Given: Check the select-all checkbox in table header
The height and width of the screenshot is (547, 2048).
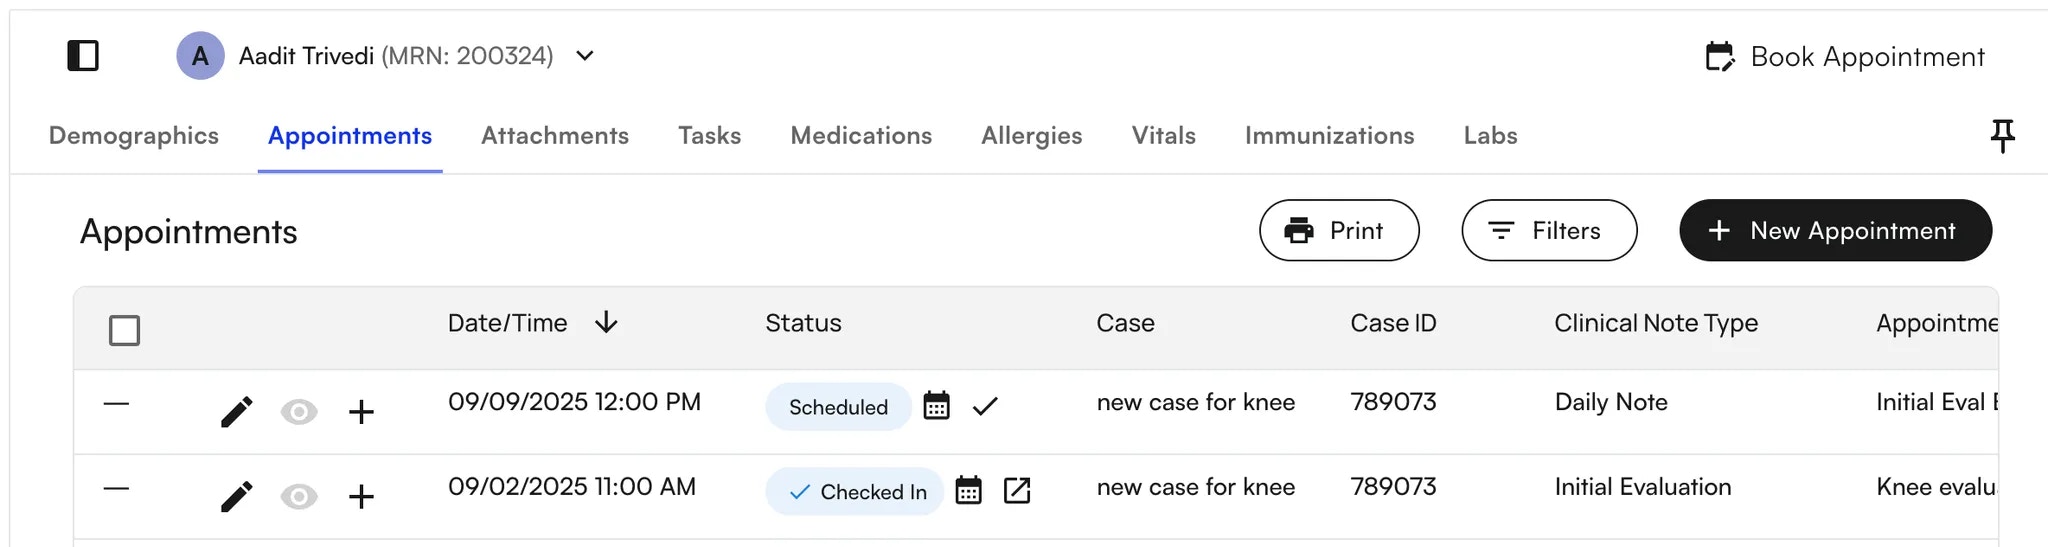Looking at the screenshot, I should pyautogui.click(x=124, y=330).
